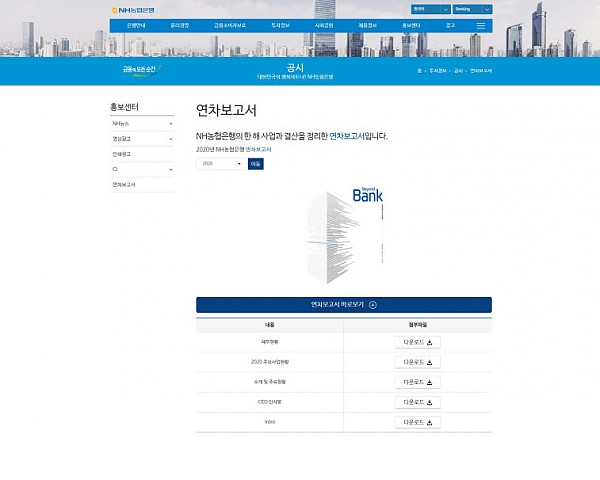Image resolution: width=600 pixels, height=480 pixels.
Task: Click the plus circle icon on 바로보기 bar
Action: point(373,305)
